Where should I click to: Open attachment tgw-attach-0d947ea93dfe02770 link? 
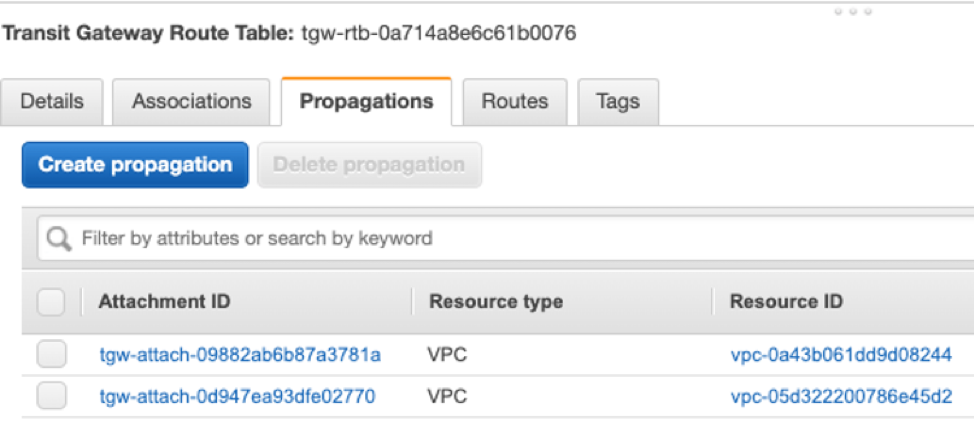coord(237,396)
